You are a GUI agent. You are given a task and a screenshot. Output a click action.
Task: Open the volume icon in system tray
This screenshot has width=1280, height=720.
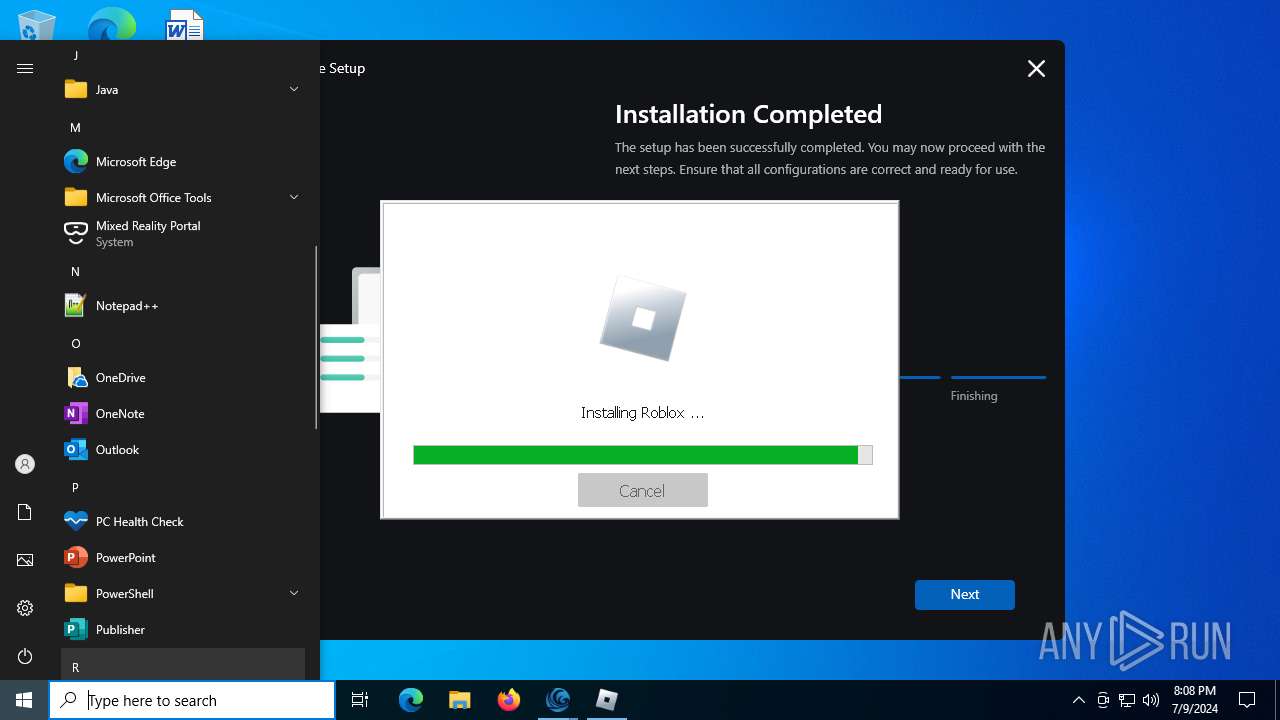point(1151,700)
